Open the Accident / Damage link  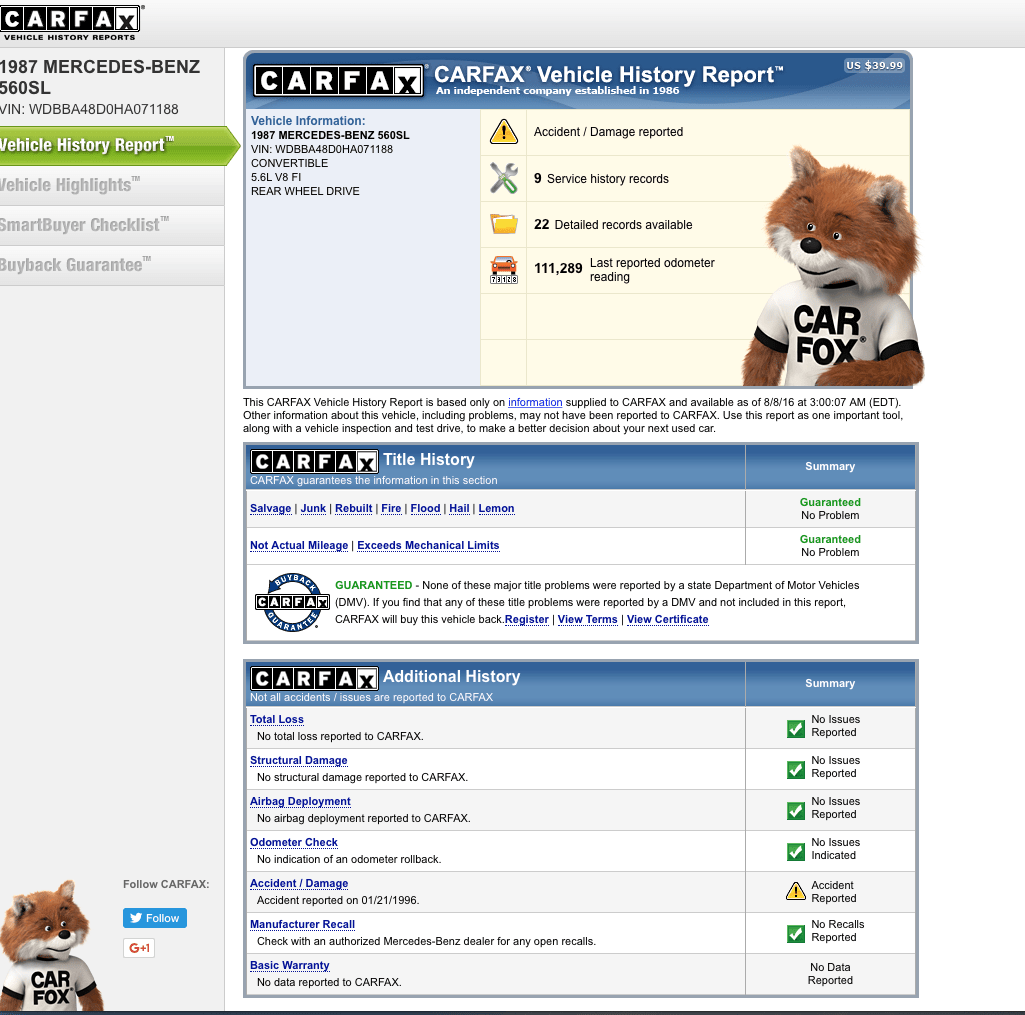click(299, 884)
